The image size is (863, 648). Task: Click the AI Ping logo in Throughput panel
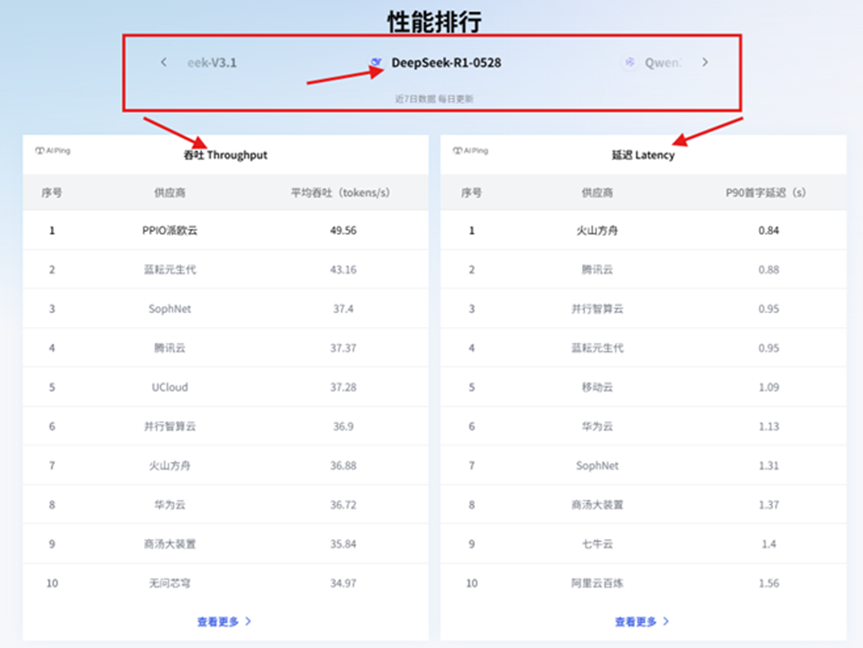53,150
